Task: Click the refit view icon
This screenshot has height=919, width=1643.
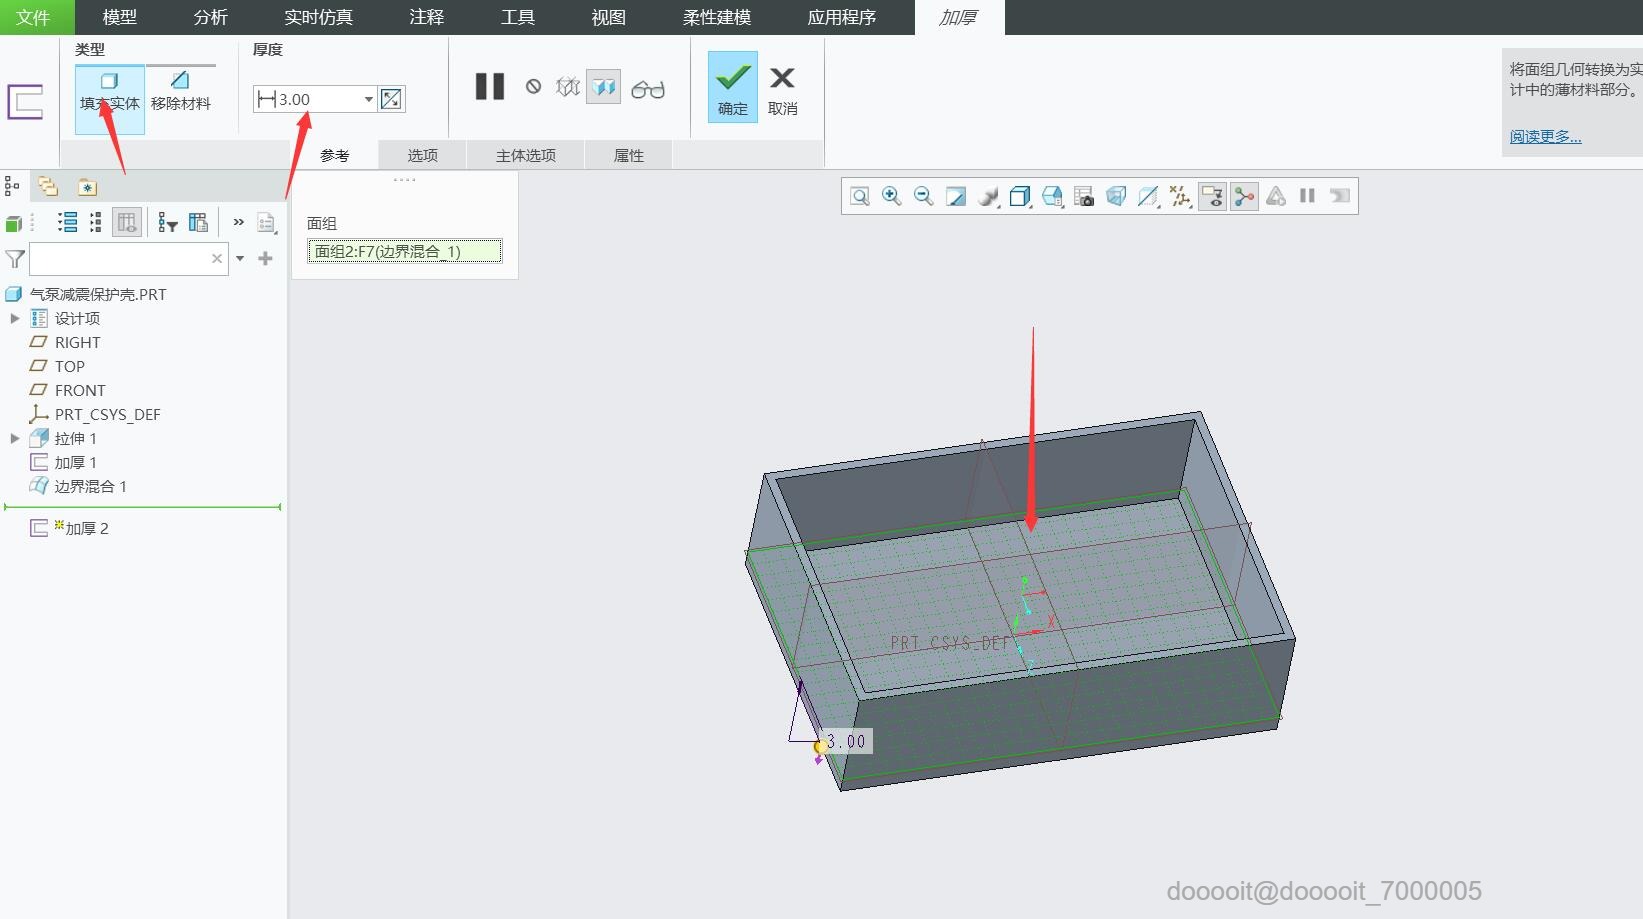Action: pyautogui.click(x=859, y=196)
